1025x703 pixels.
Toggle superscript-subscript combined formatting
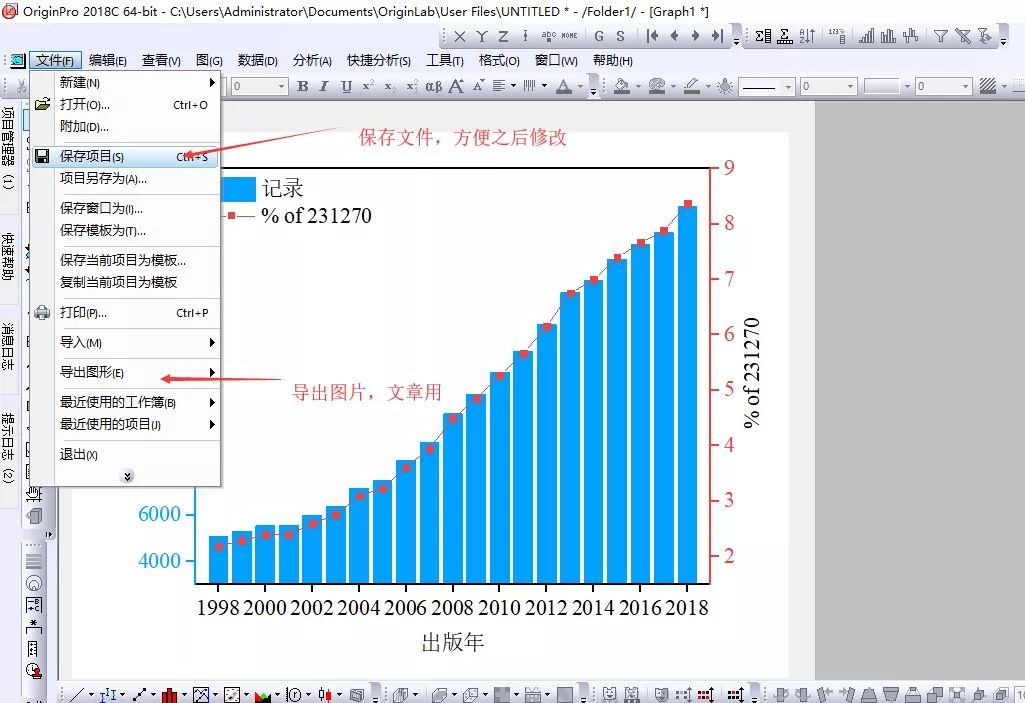(412, 86)
